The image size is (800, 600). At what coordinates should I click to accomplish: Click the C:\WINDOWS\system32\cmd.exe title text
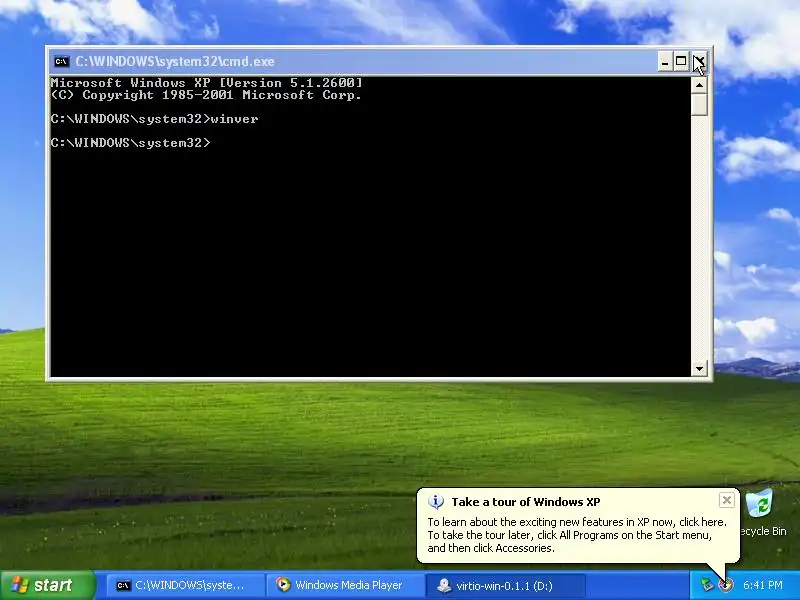tap(175, 62)
